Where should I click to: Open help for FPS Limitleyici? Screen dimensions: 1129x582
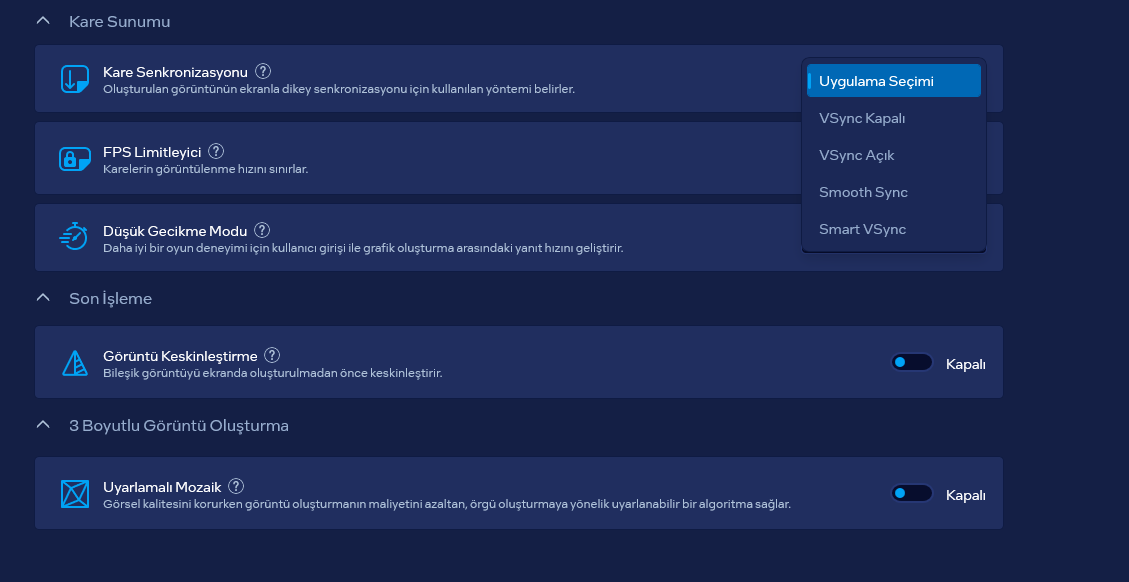(x=216, y=151)
